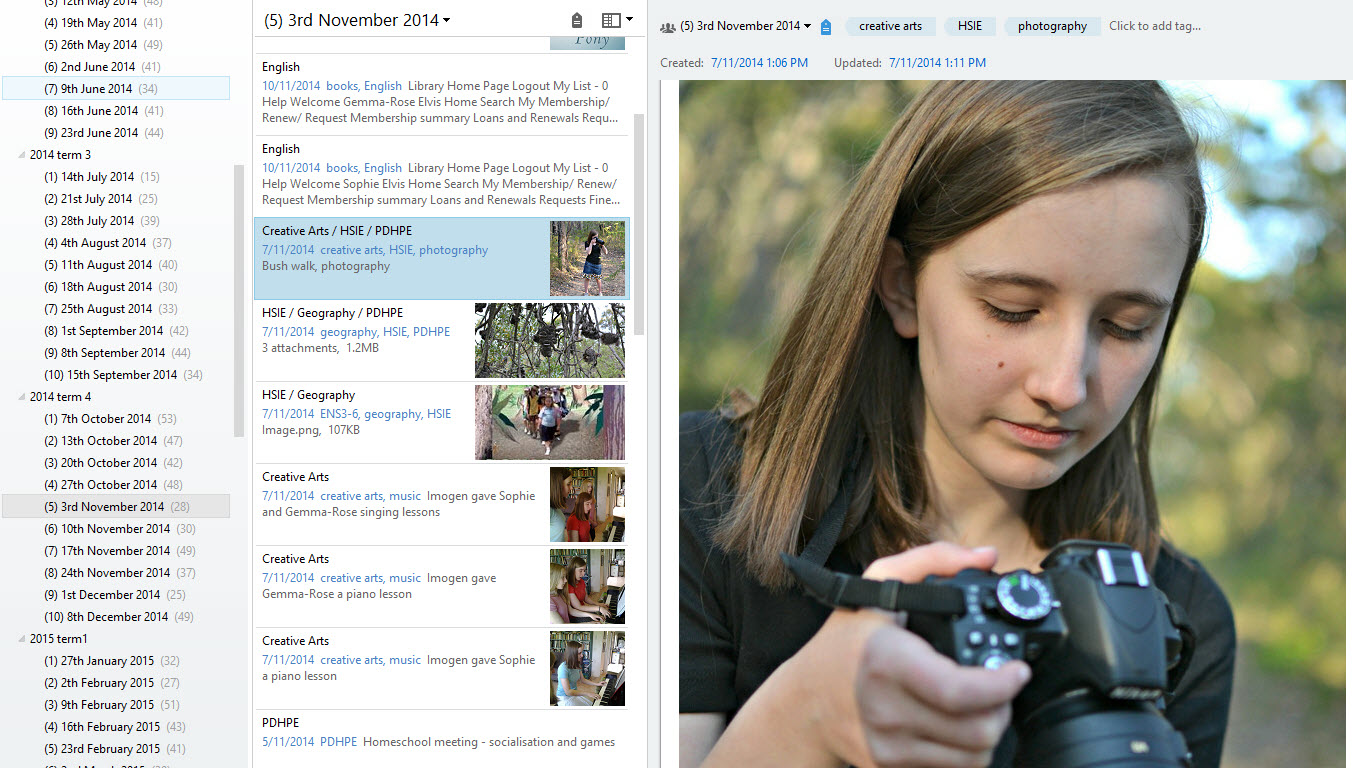Click the tag icon in note list header
This screenshot has width=1353, height=768.
pyautogui.click(x=577, y=21)
